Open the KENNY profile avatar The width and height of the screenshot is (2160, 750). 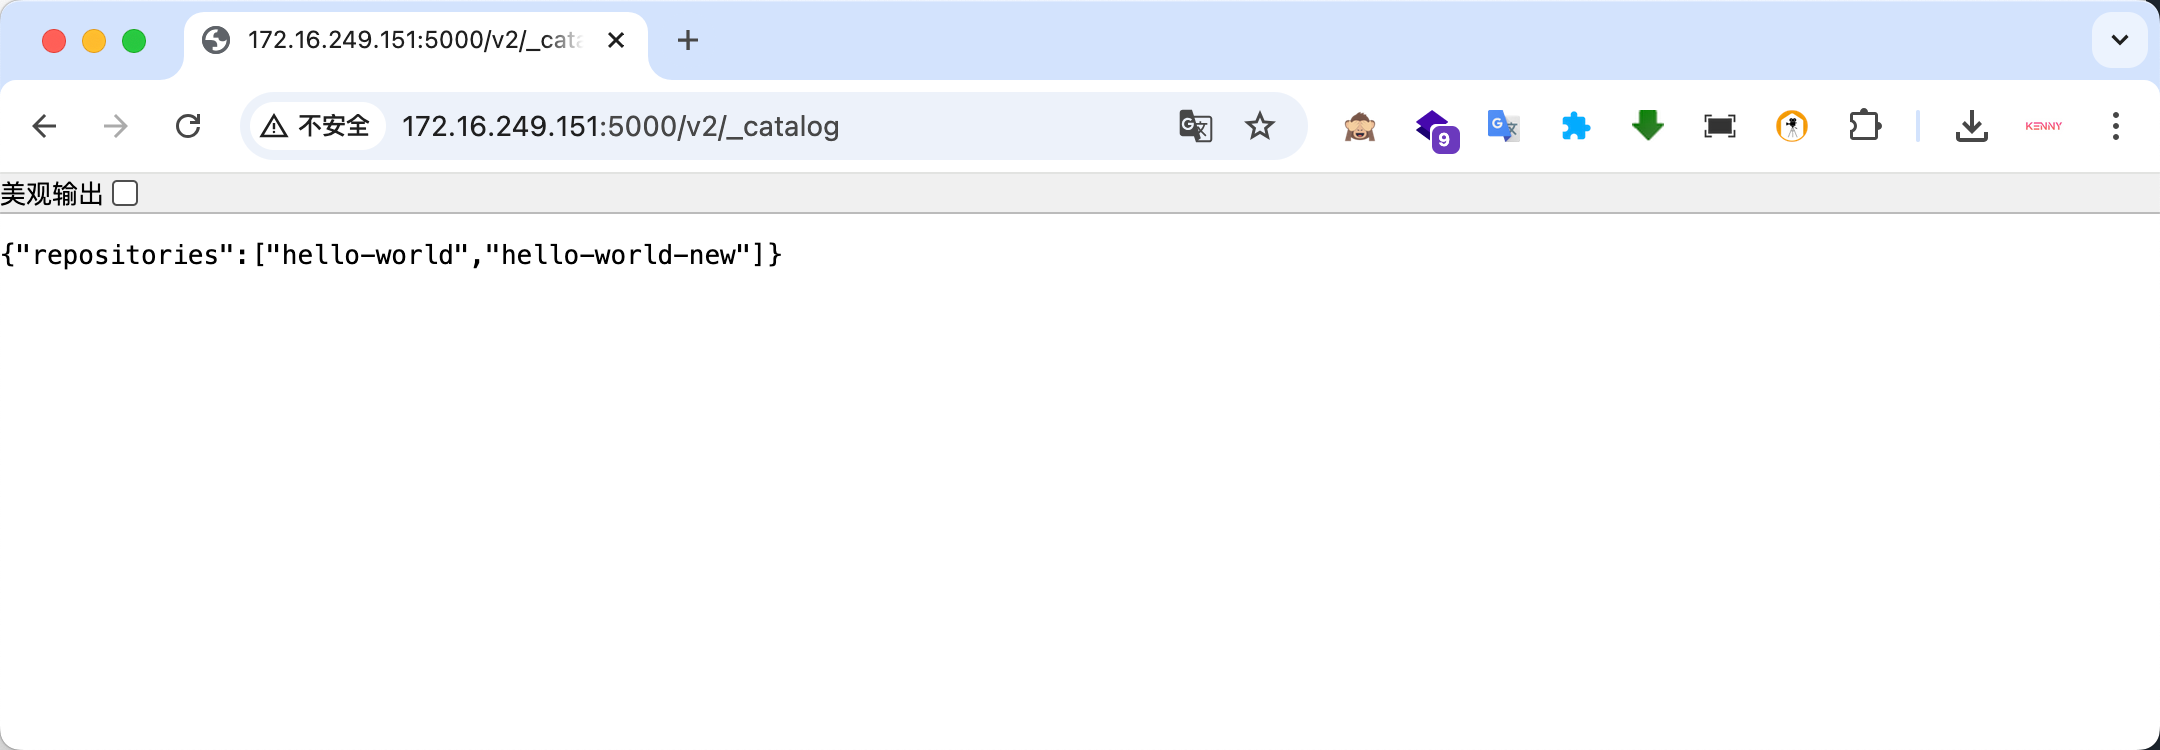[2044, 126]
